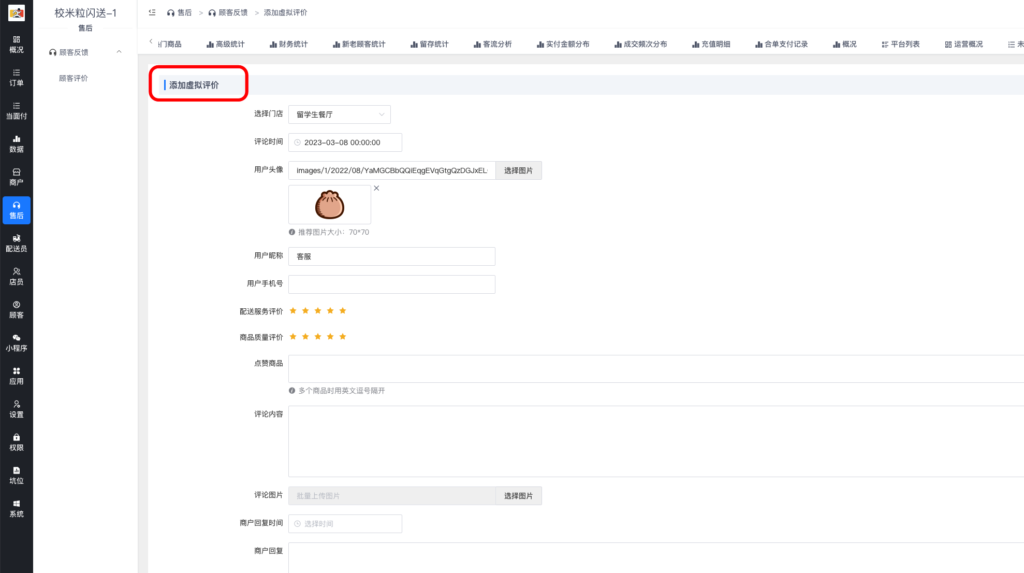Click the 批量上传图片 field
1024x573 pixels.
point(392,496)
